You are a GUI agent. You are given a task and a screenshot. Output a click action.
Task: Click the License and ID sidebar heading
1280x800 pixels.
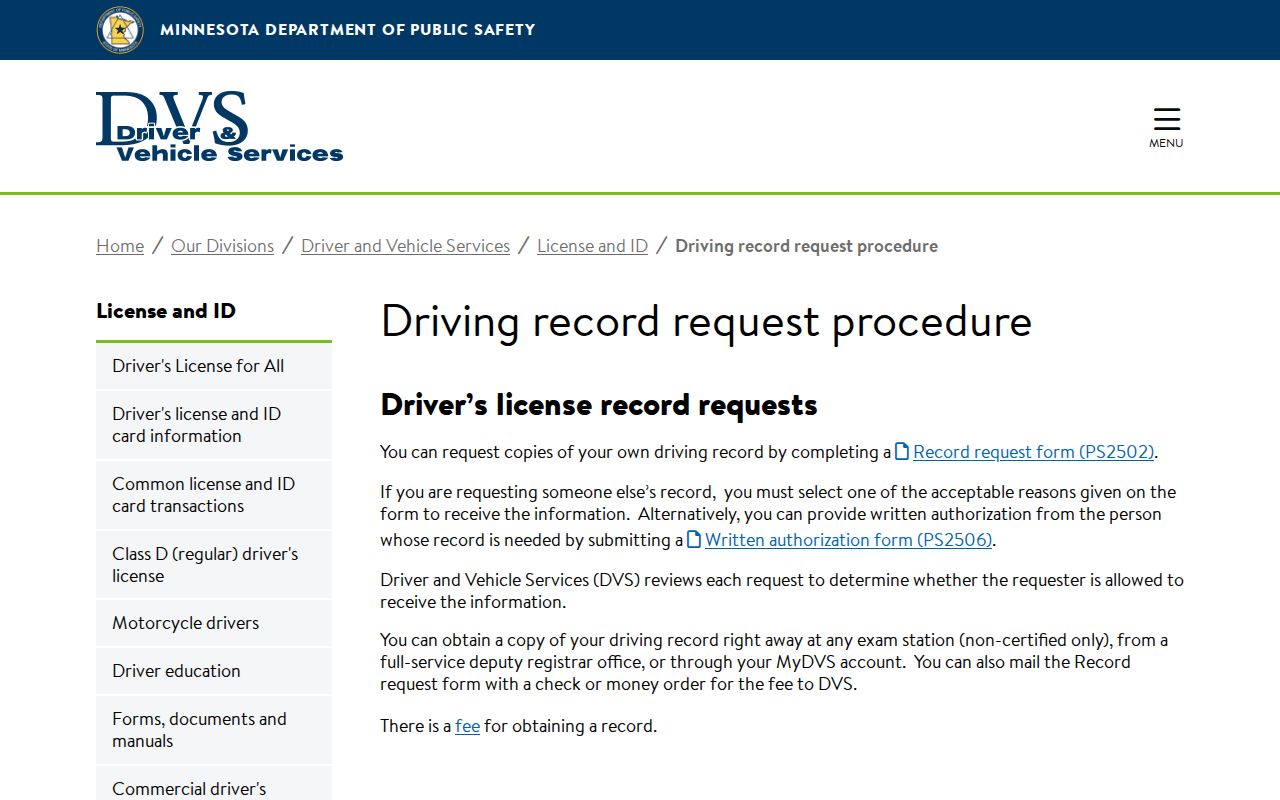pyautogui.click(x=166, y=311)
